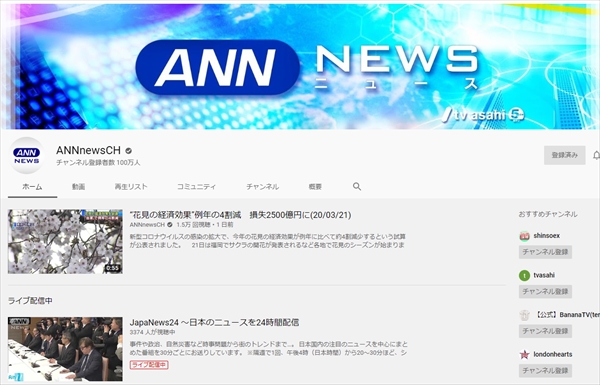Click the 【公式】BananaTV channel name
This screenshot has height=385, width=600.
[x=567, y=315]
